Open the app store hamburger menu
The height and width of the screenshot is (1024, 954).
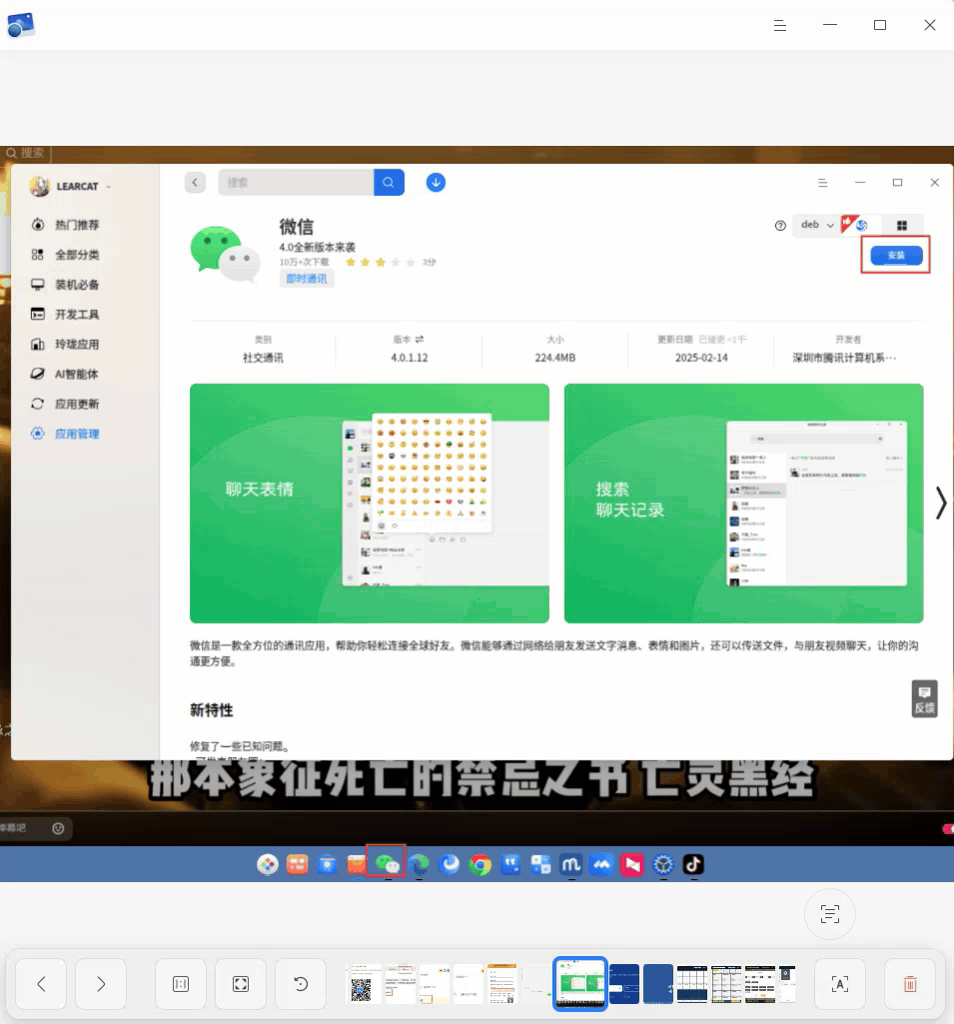click(x=823, y=183)
